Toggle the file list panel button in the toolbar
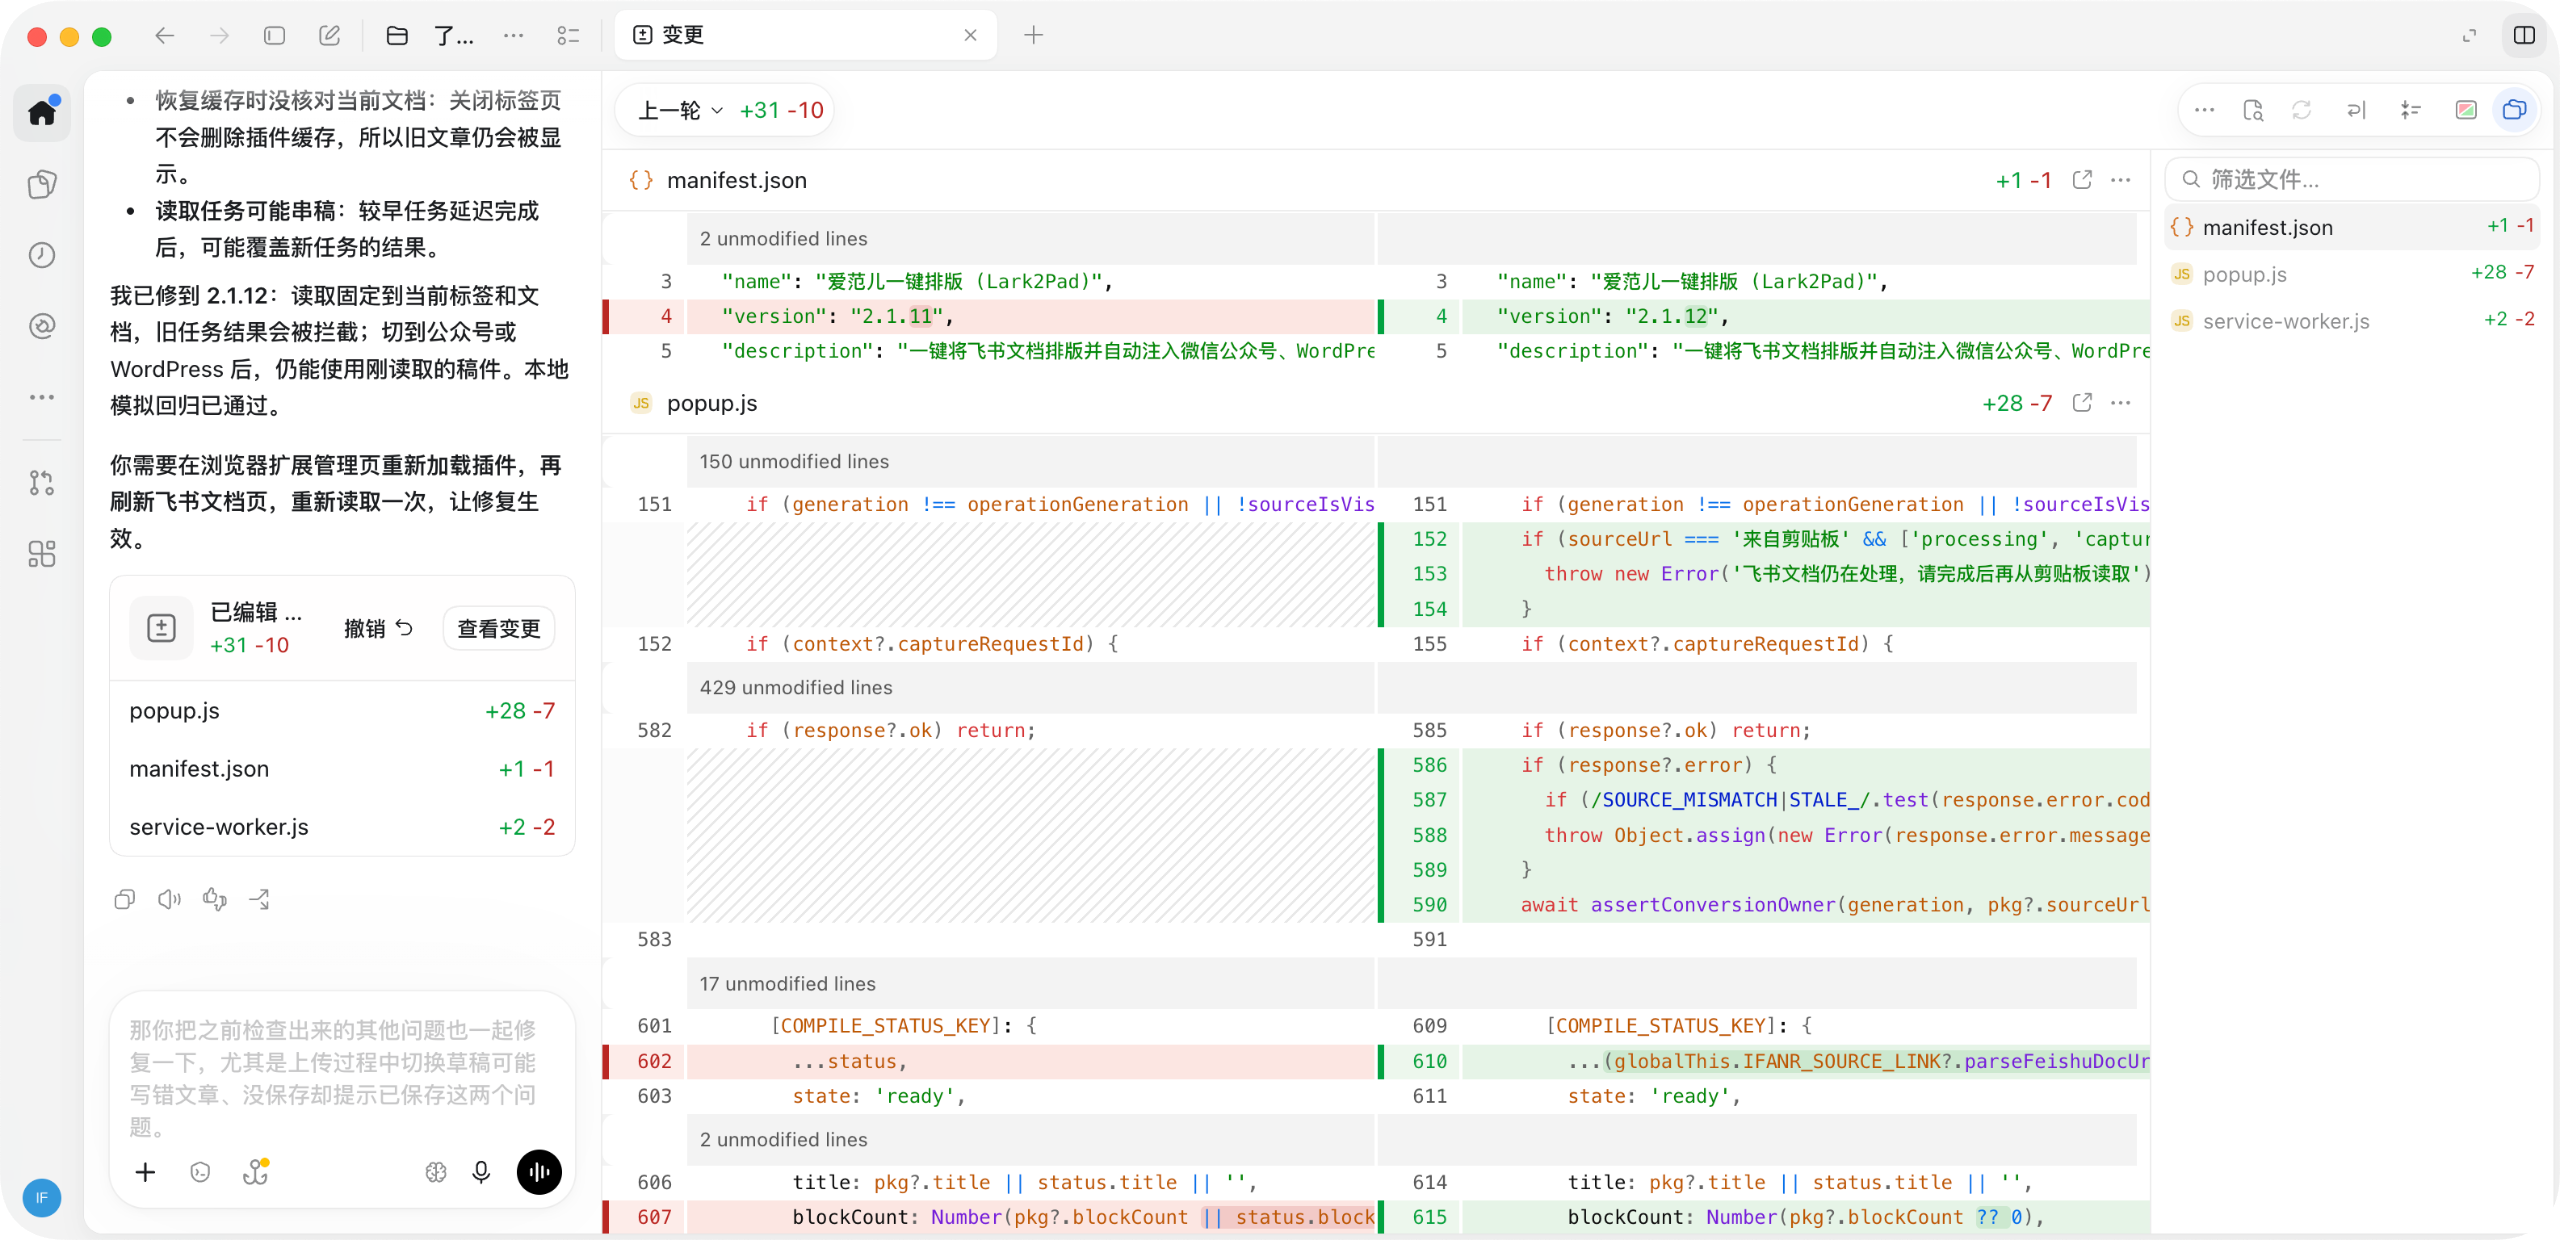The width and height of the screenshot is (2560, 1240). (x=2514, y=110)
